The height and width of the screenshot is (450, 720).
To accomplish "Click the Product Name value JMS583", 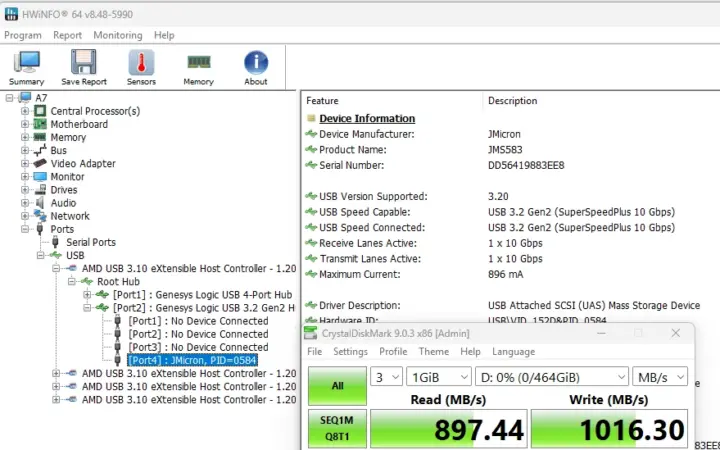I will (x=505, y=150).
